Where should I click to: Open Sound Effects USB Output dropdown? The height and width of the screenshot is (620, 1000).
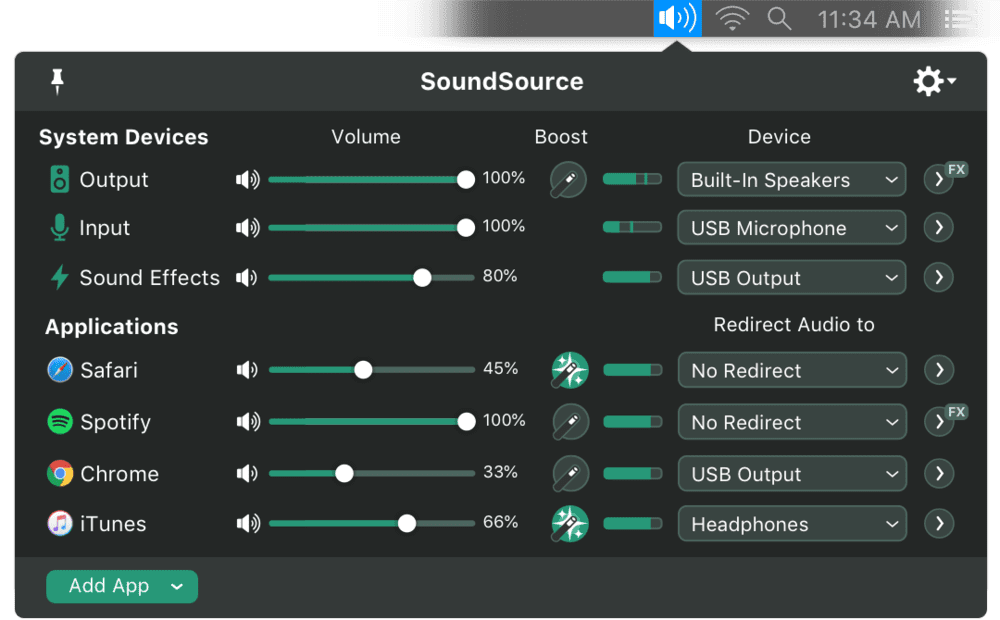pyautogui.click(x=791, y=277)
